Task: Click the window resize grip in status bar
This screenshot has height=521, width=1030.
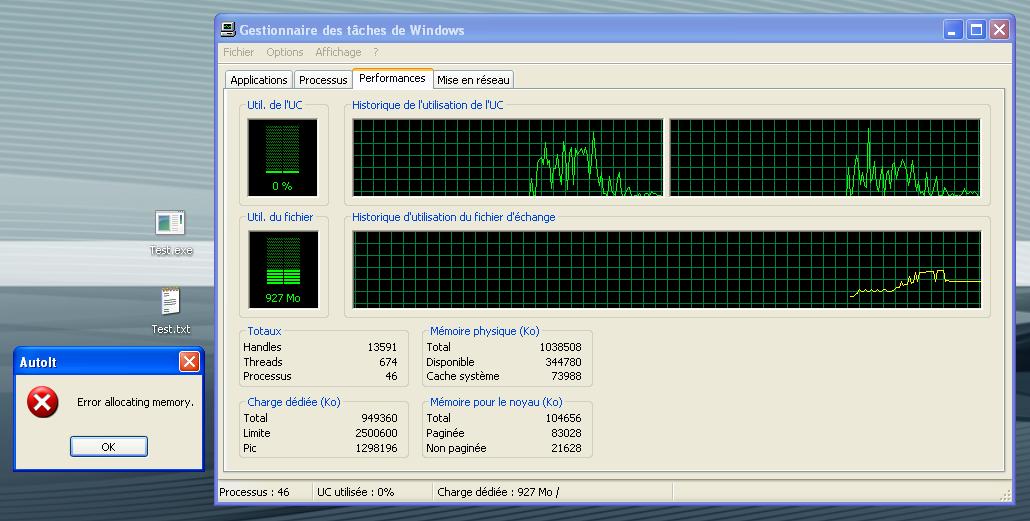Action: pyautogui.click(x=1006, y=496)
